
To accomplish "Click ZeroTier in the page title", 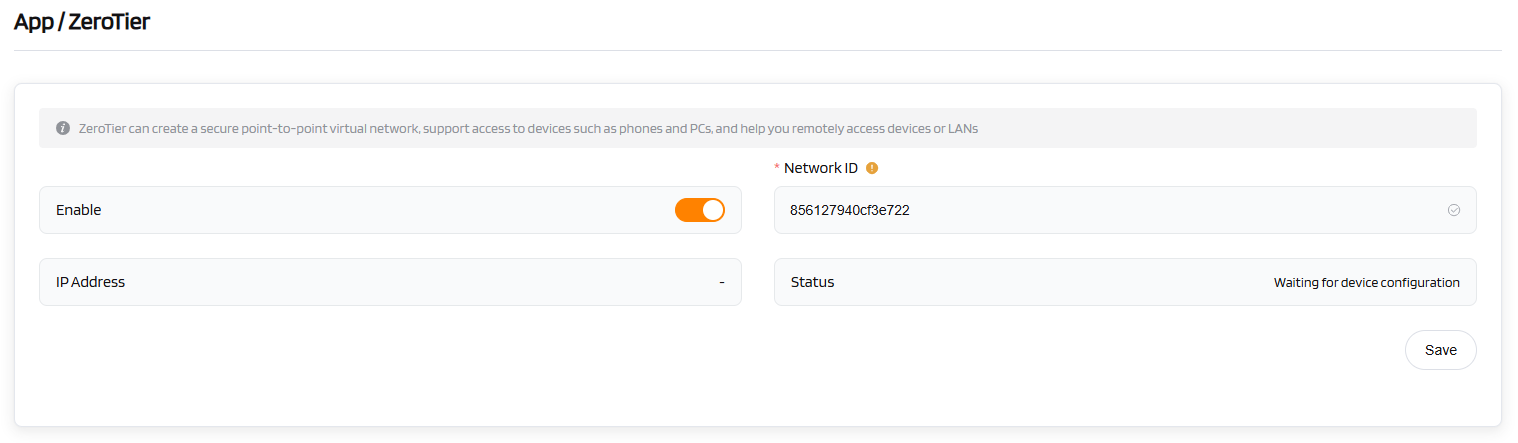I will coord(110,21).
